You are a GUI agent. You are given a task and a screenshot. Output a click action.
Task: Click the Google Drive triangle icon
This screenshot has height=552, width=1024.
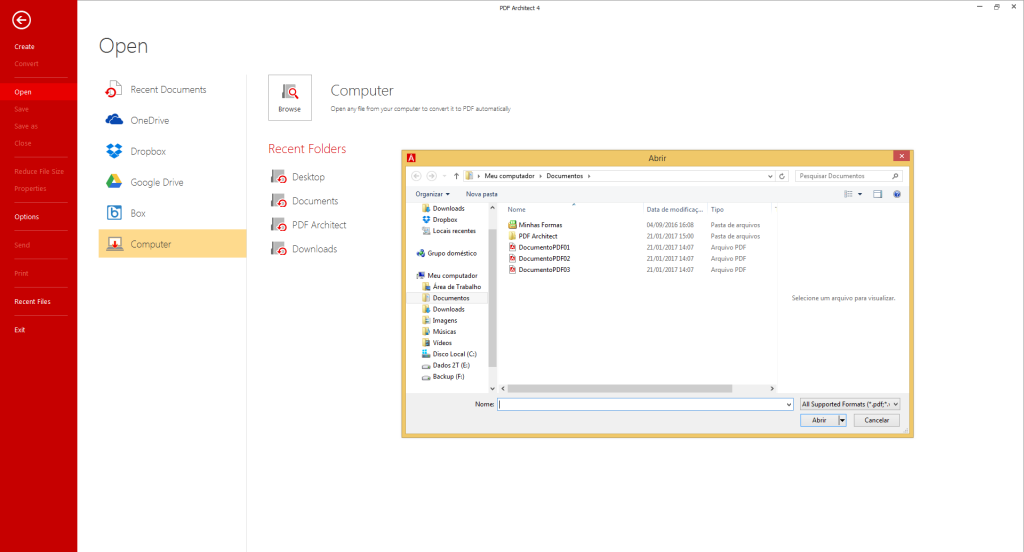pyautogui.click(x=114, y=182)
